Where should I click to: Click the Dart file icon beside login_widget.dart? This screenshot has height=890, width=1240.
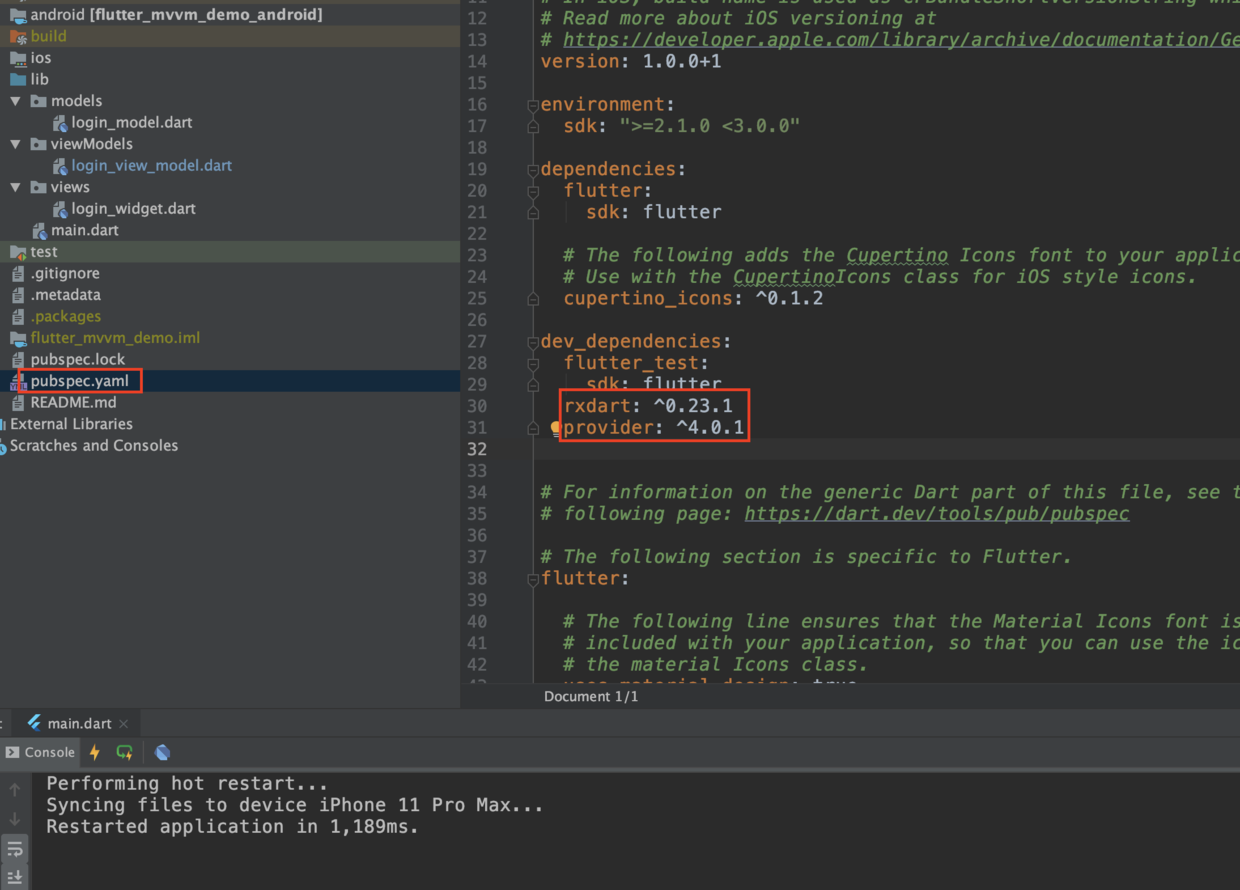(60, 209)
